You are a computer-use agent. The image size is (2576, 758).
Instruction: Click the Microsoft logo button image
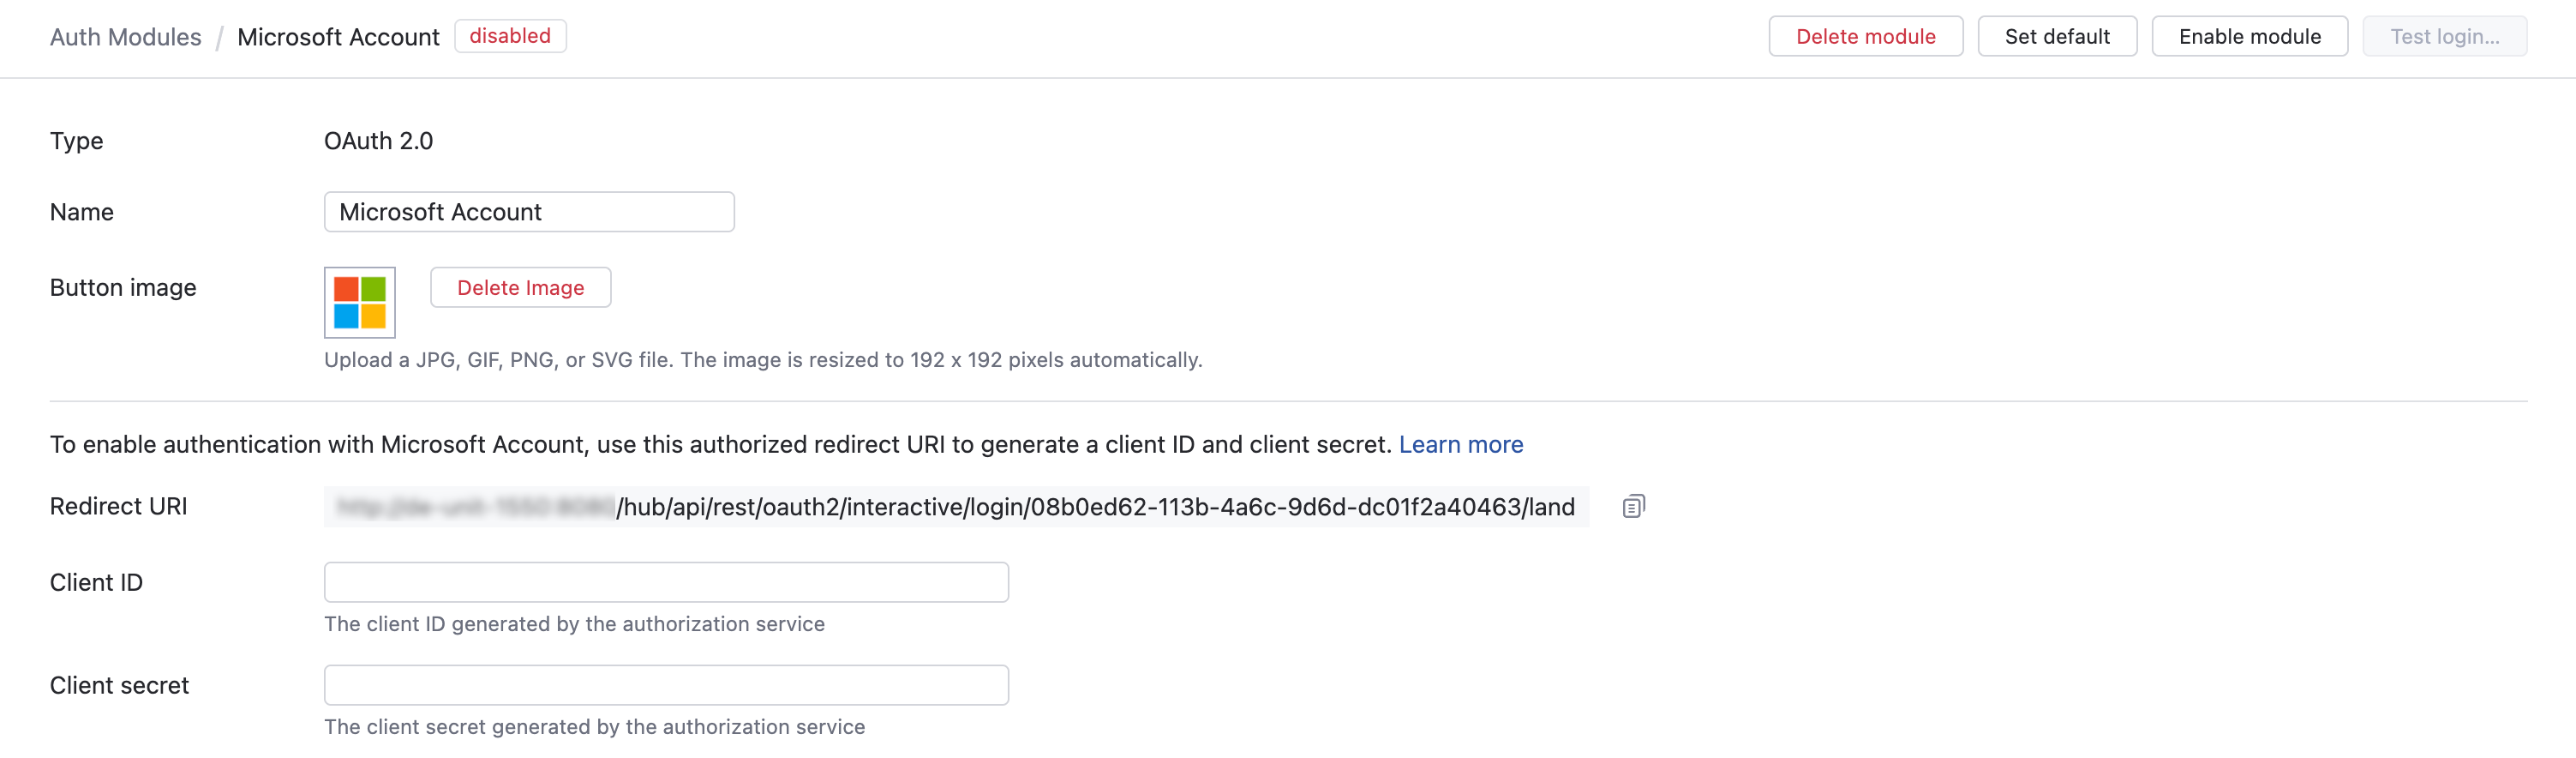pyautogui.click(x=359, y=302)
